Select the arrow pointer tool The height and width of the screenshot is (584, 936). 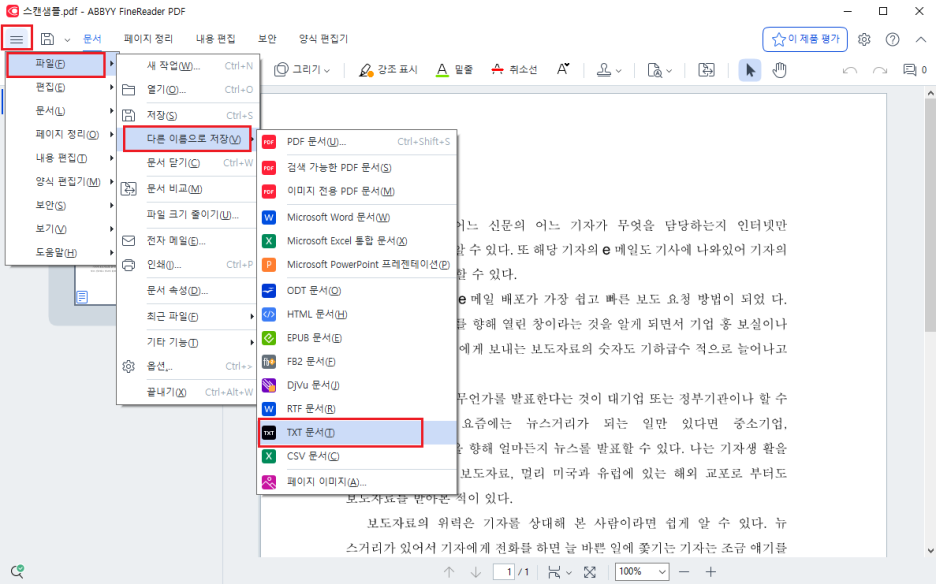click(750, 70)
